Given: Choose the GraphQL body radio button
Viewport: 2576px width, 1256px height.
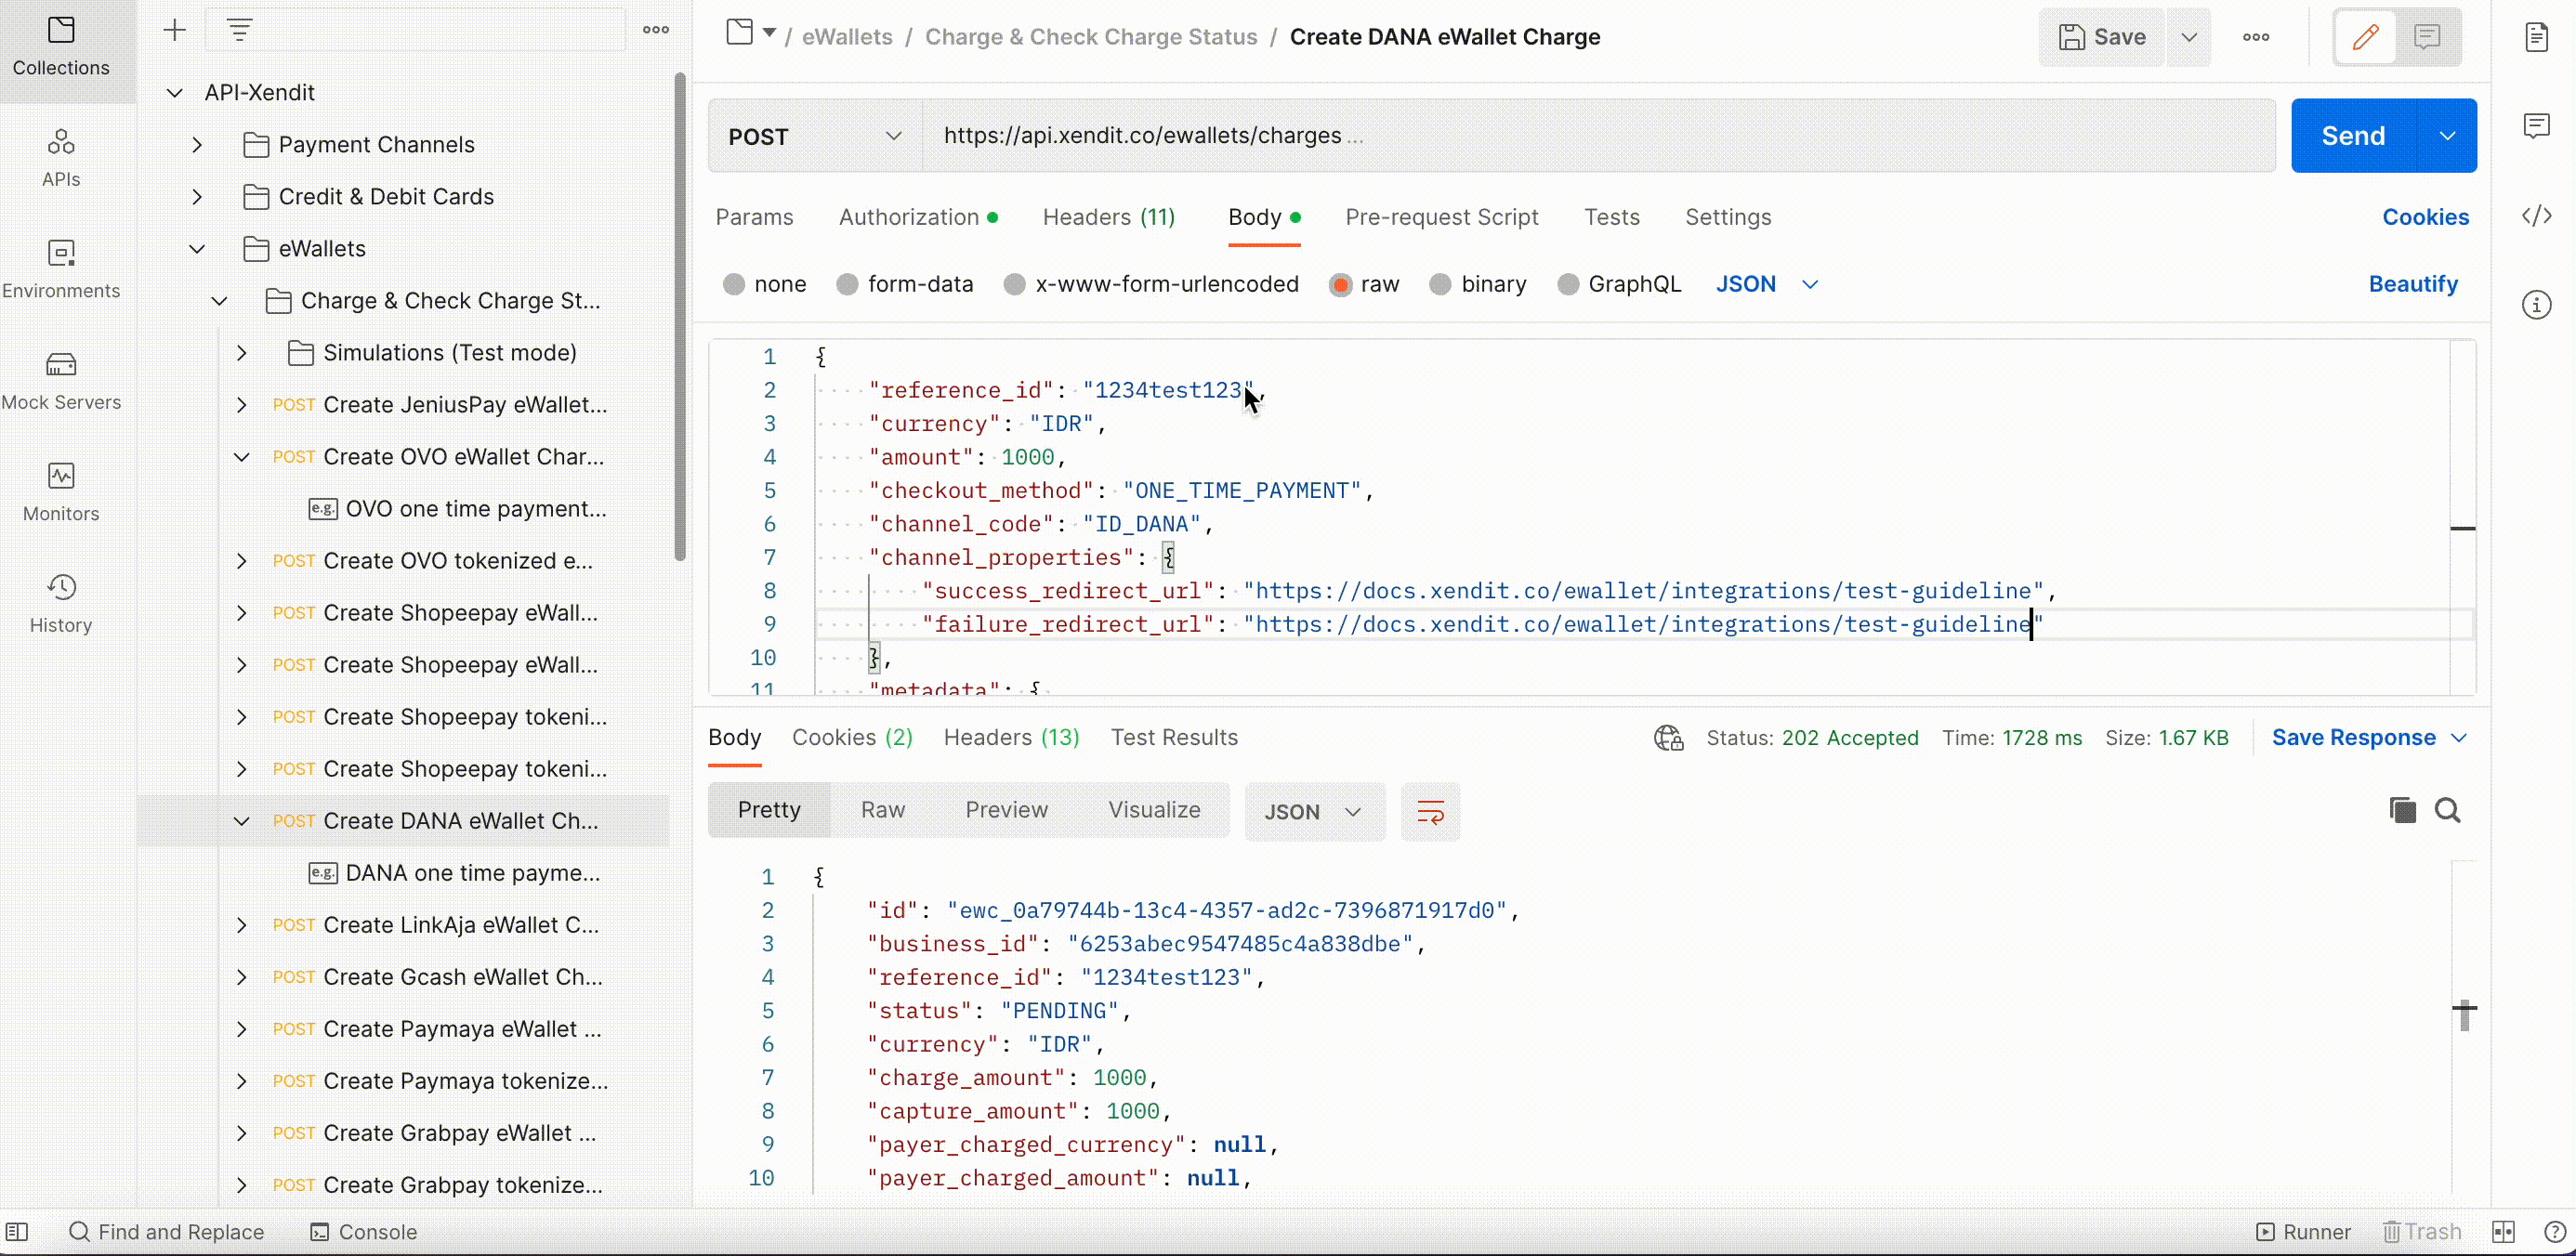Looking at the screenshot, I should point(1567,285).
